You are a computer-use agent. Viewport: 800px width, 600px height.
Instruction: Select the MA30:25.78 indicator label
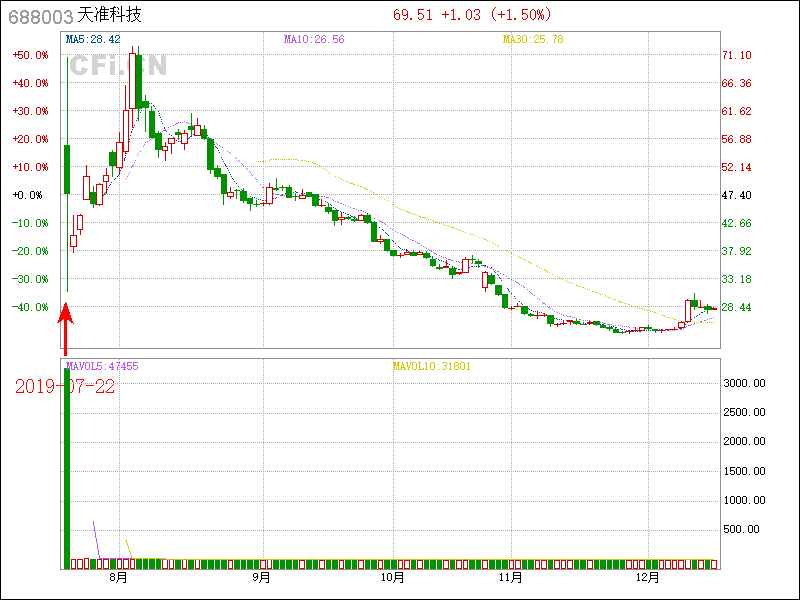click(x=533, y=39)
